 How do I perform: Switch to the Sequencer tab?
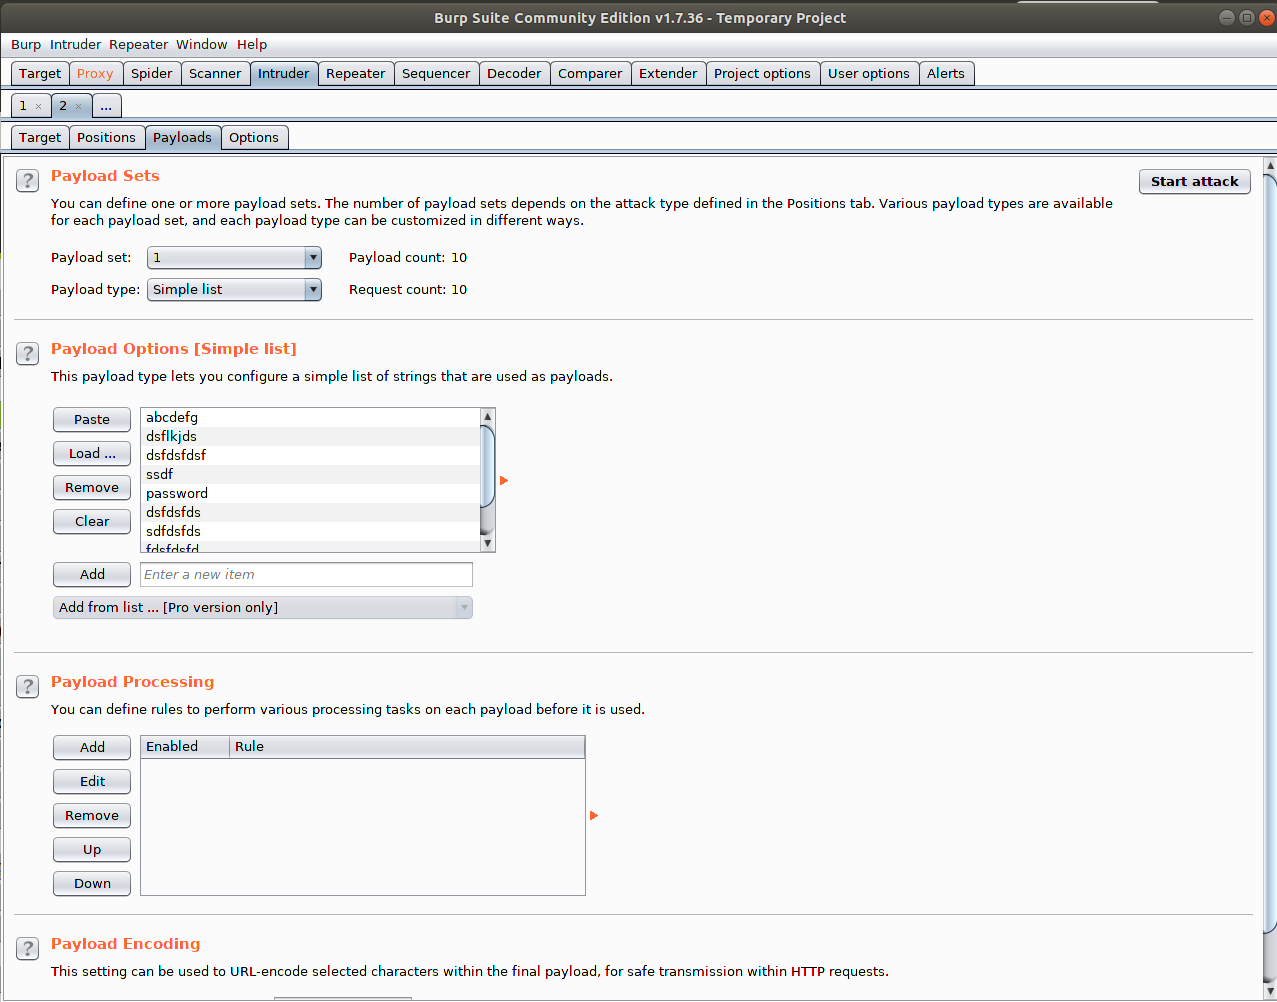click(436, 74)
